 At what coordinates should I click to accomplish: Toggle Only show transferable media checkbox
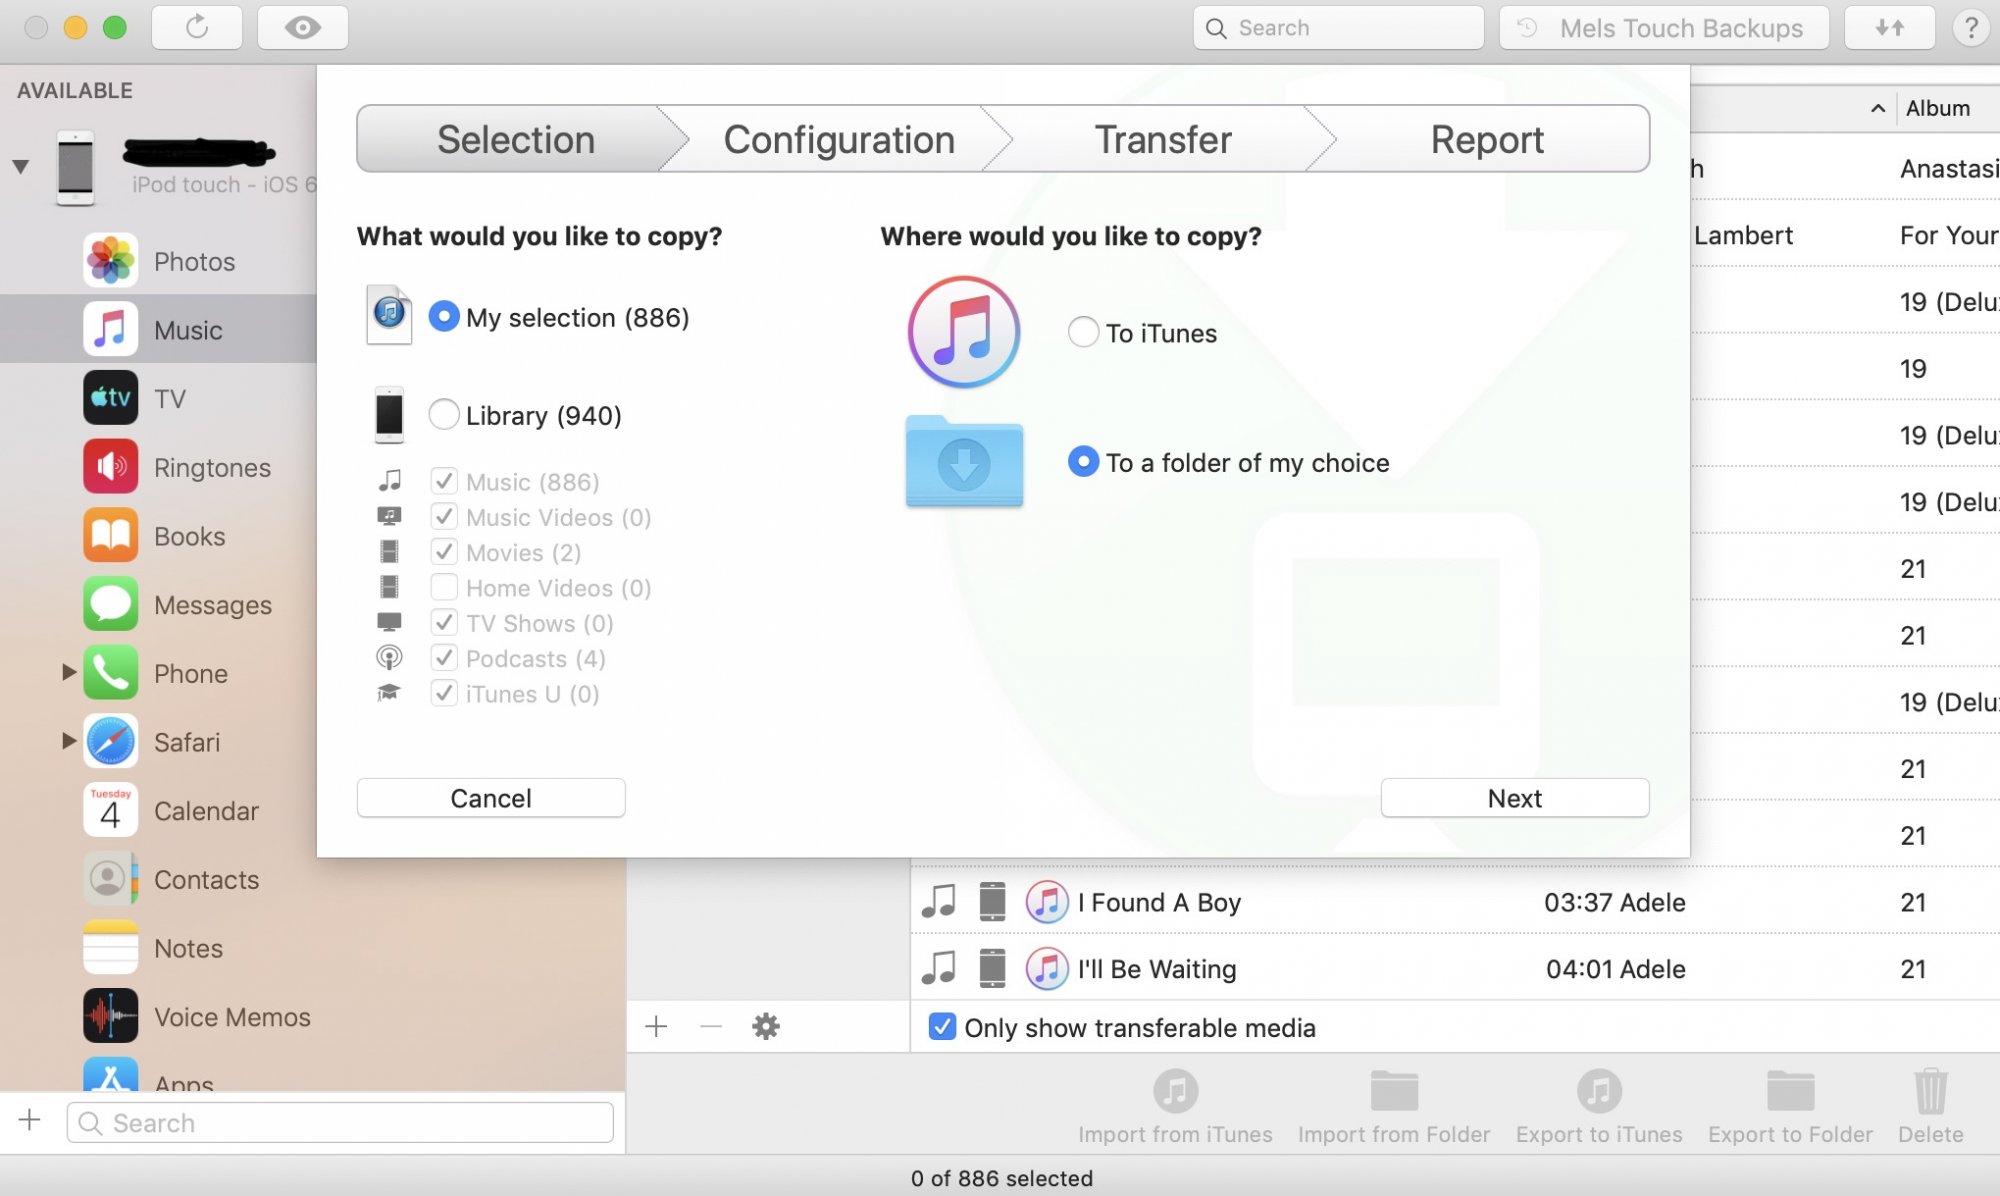point(942,1027)
